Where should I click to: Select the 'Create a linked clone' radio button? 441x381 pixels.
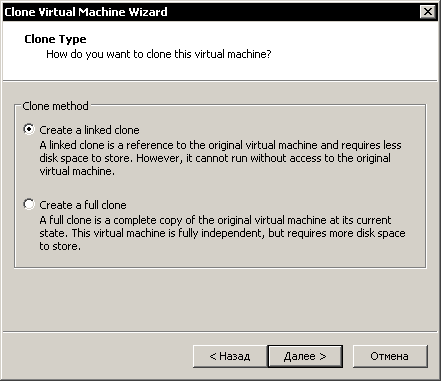pos(29,129)
